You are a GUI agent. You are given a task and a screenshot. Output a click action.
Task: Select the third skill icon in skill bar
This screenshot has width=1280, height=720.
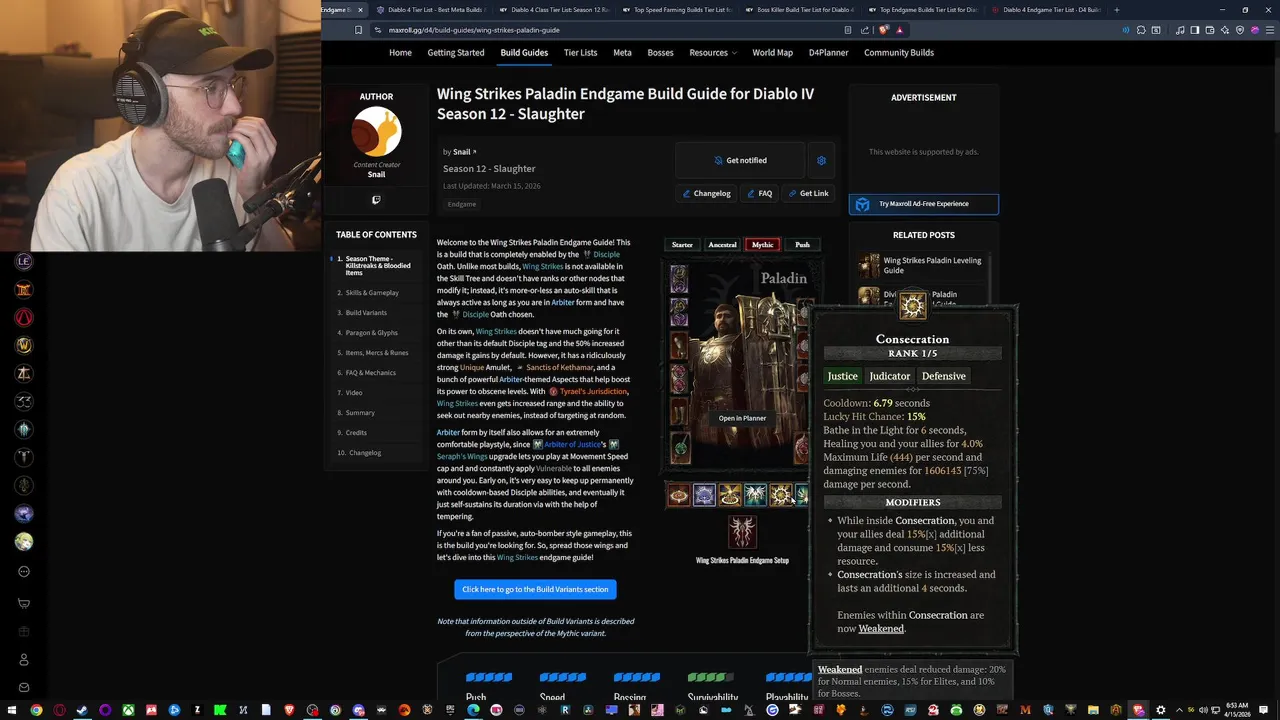[x=730, y=495]
